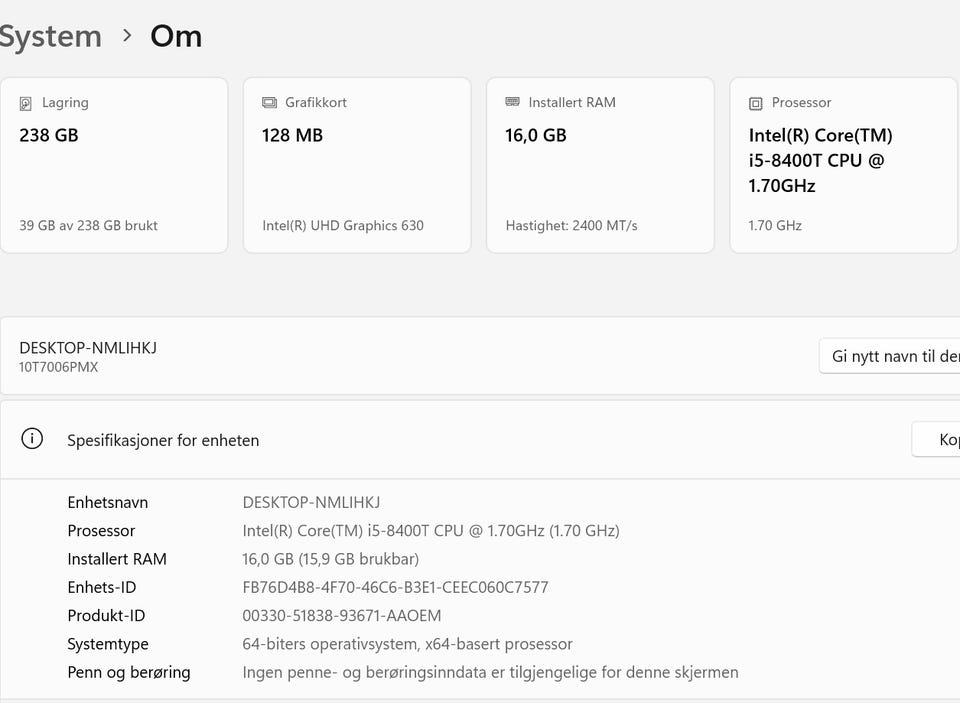Click the Enhets-ID label

click(102, 587)
